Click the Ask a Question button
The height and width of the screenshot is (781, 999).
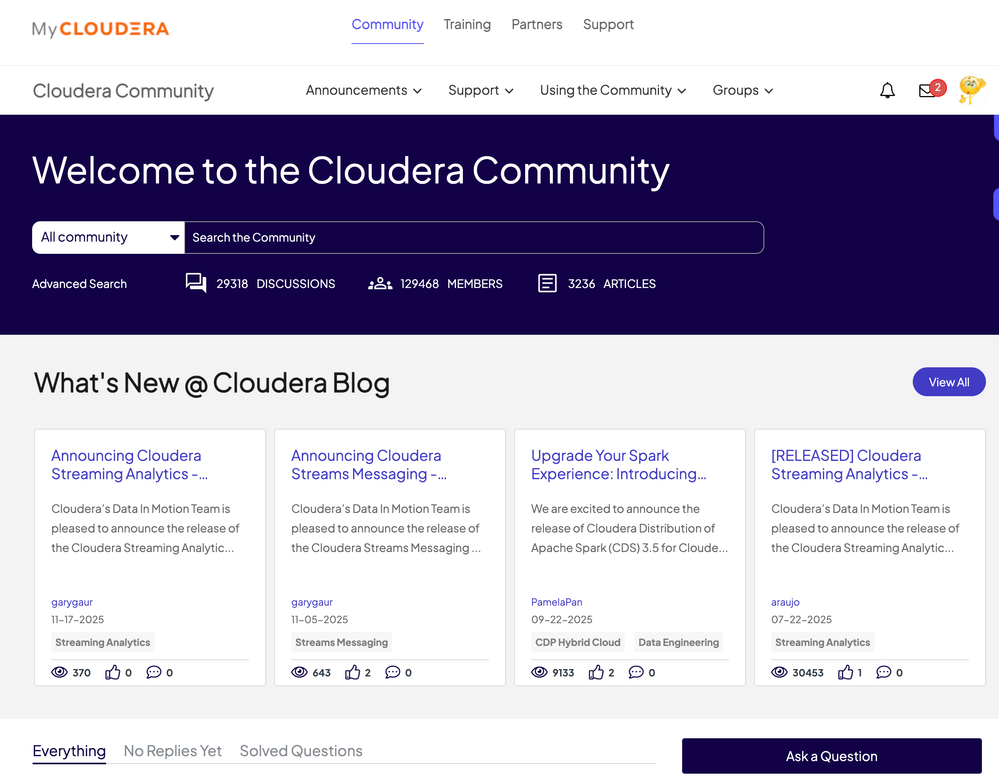point(831,756)
